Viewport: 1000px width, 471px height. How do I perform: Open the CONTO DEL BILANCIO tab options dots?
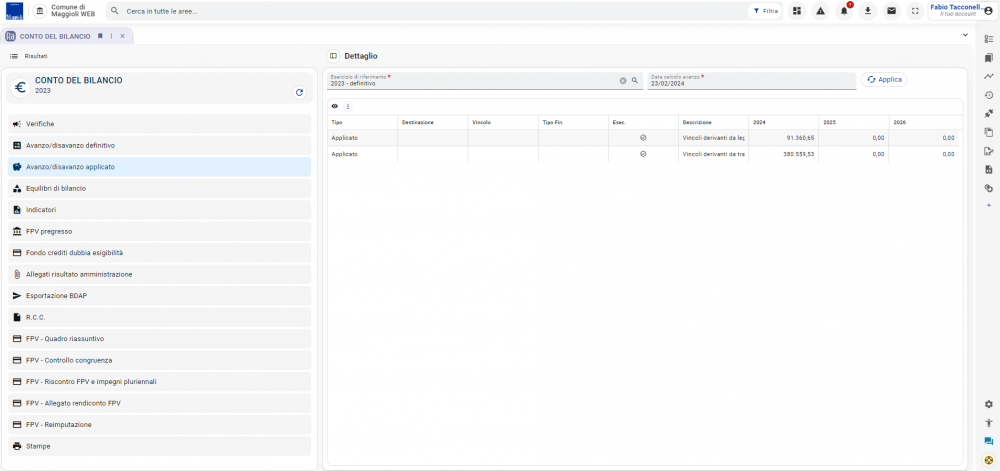click(112, 36)
